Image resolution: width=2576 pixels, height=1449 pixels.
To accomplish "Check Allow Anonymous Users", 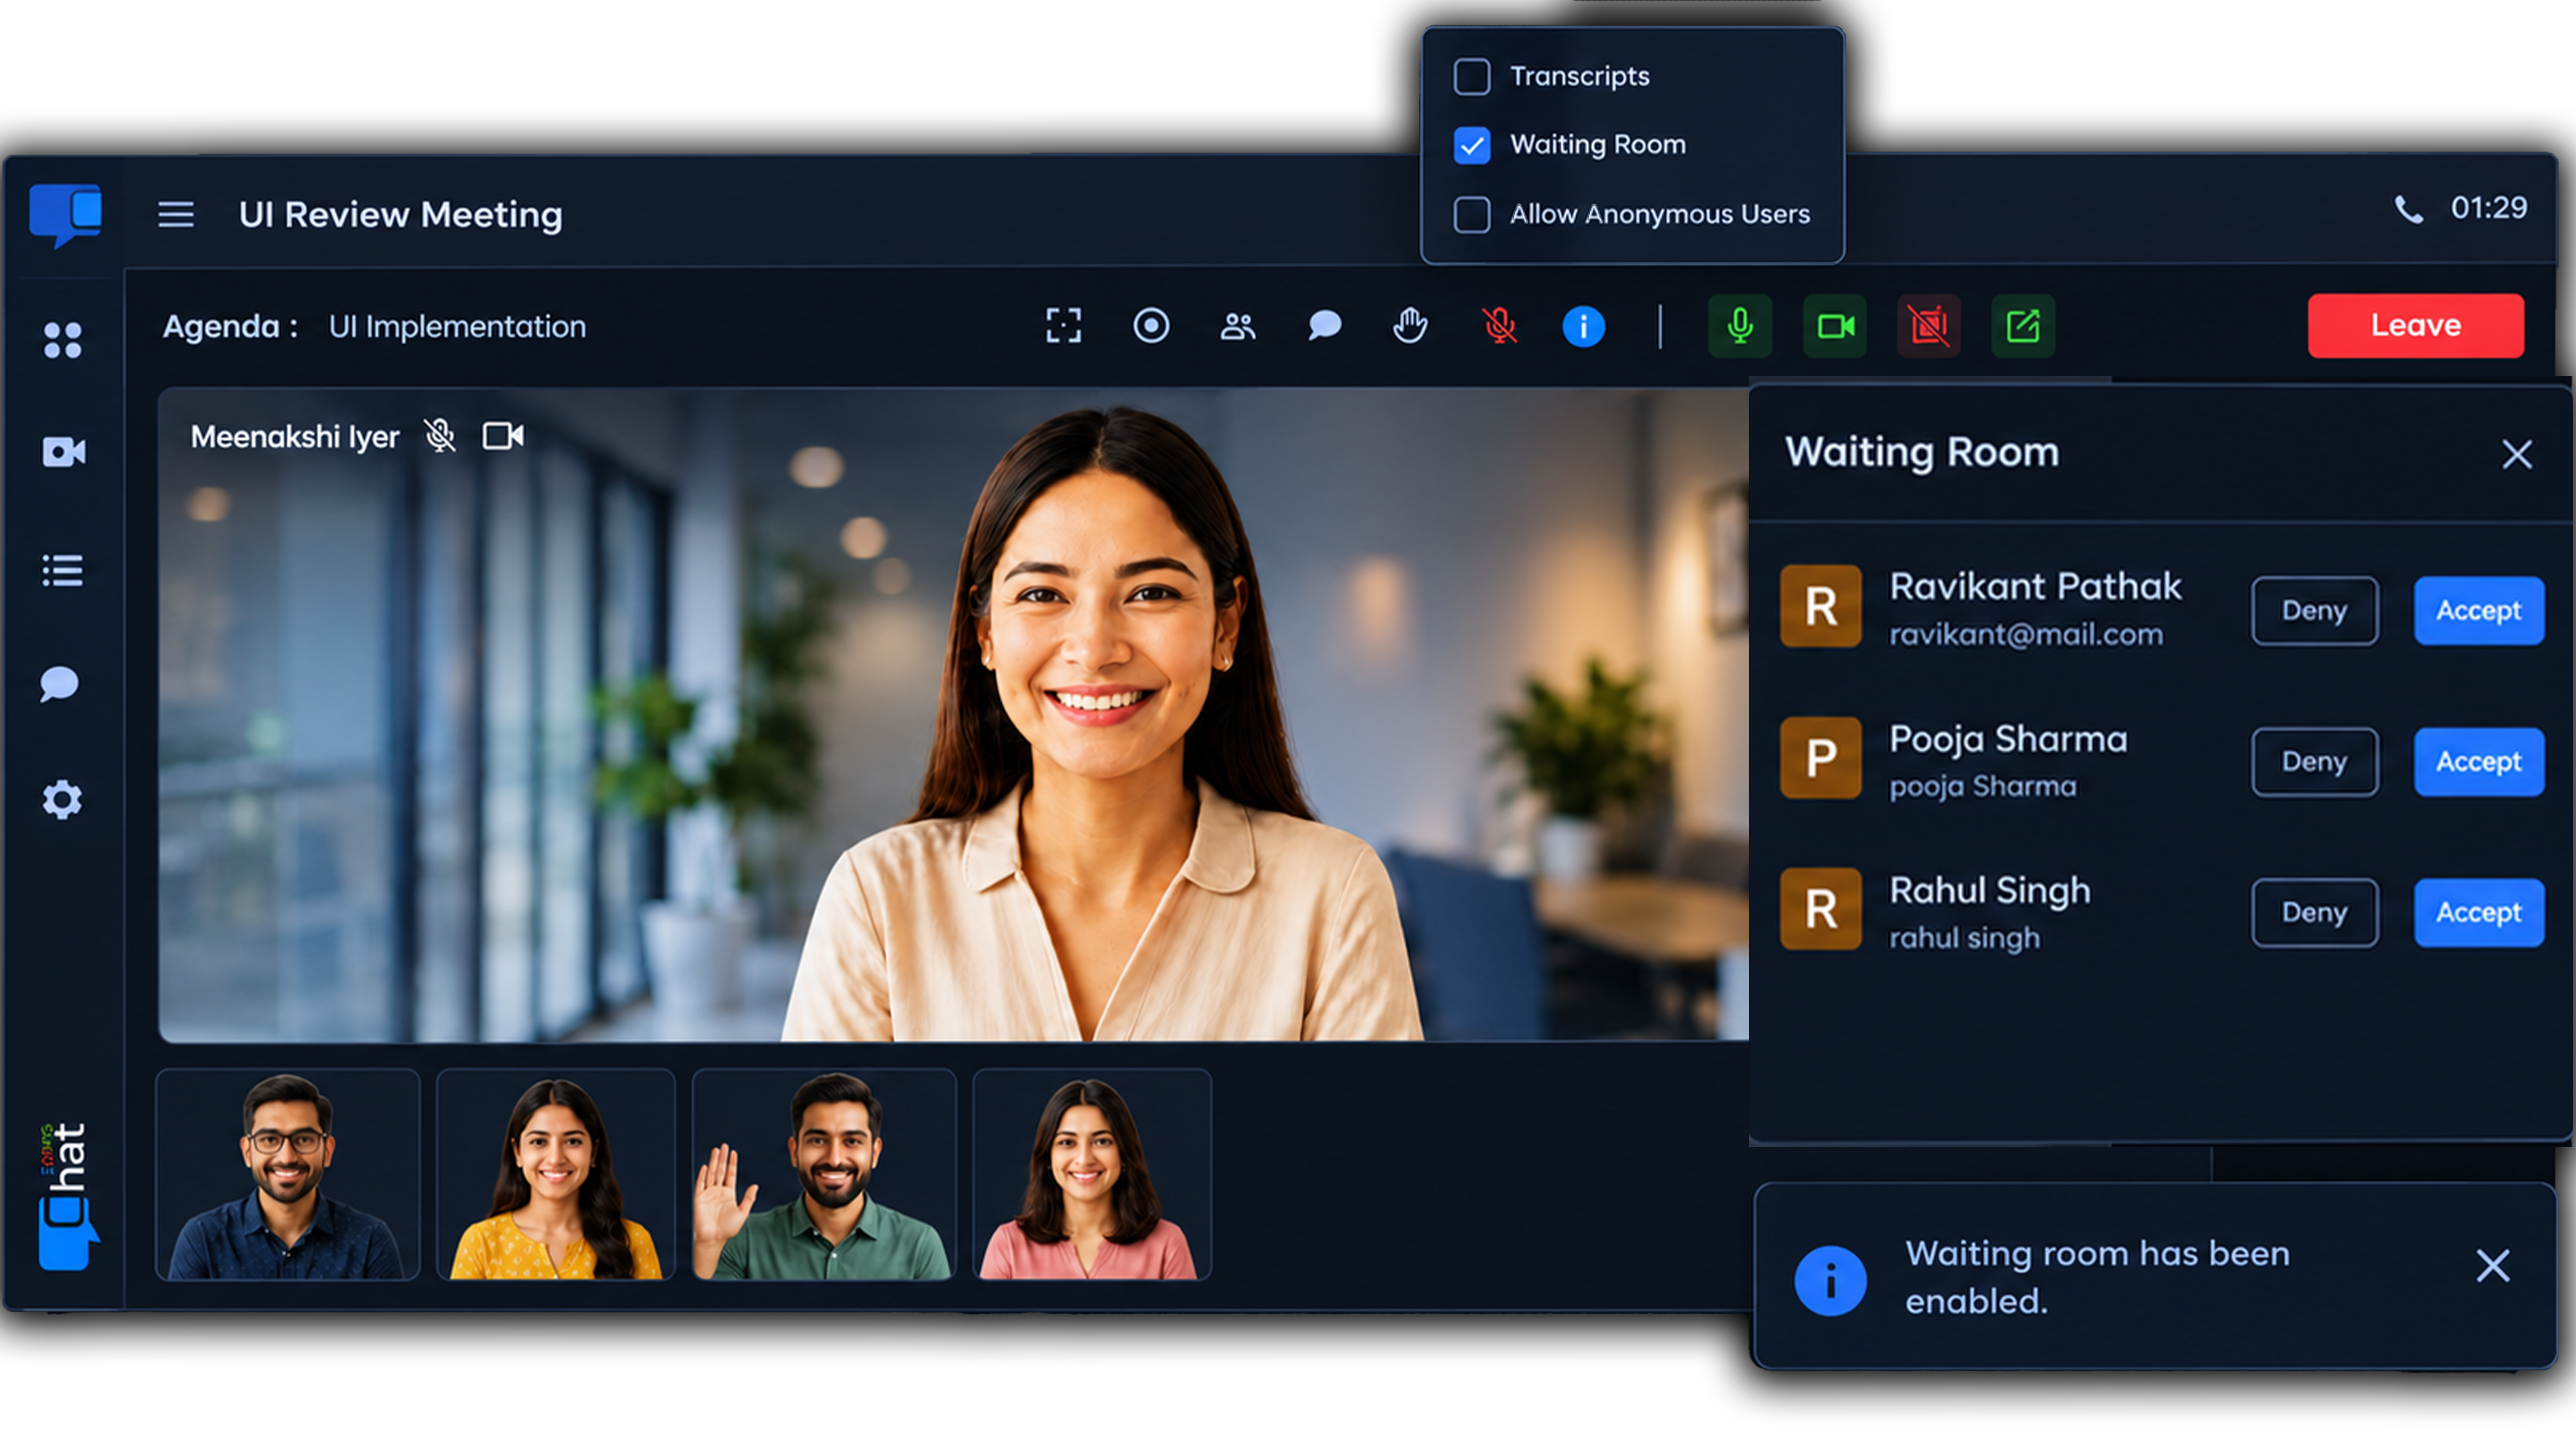I will [x=1472, y=215].
